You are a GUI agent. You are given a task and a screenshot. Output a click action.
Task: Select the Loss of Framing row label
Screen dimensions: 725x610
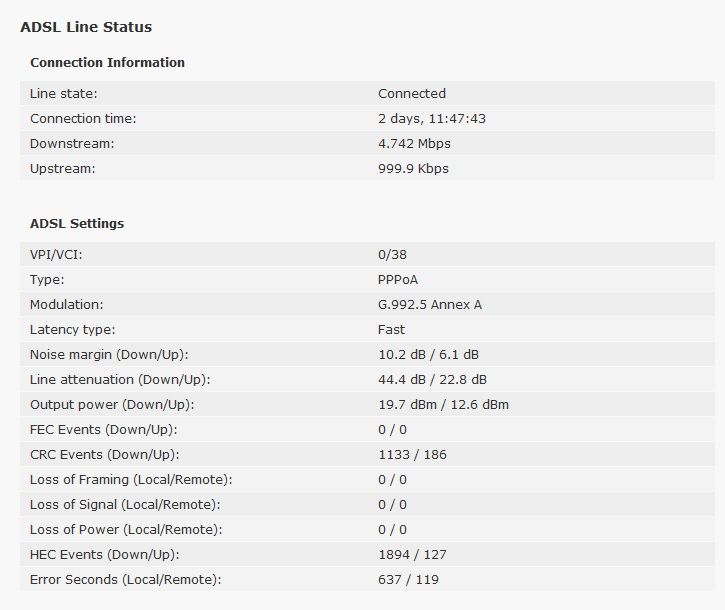tap(131, 479)
